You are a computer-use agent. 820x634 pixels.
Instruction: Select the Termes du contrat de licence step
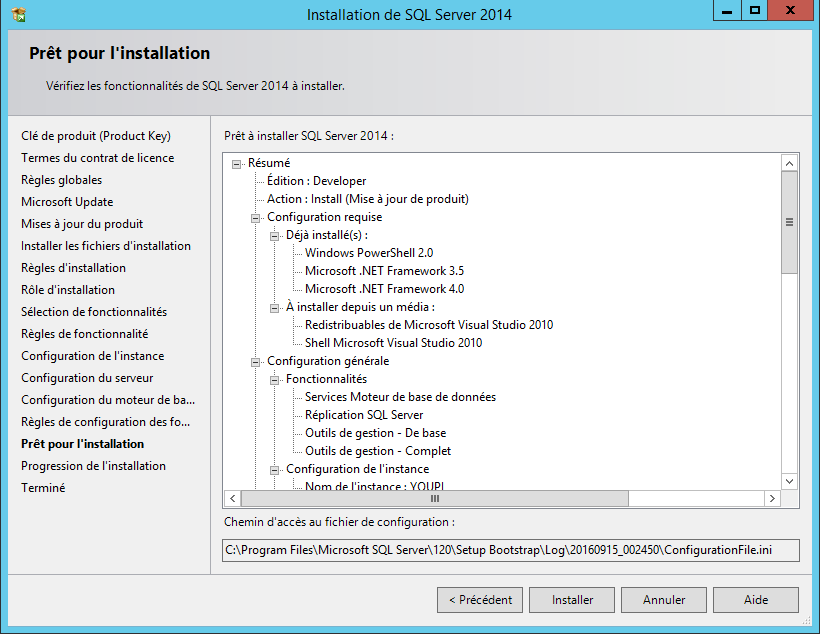(x=97, y=158)
